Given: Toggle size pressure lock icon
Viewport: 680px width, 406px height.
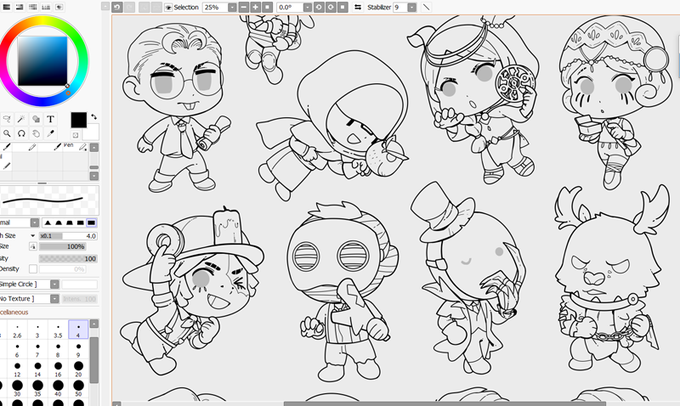Looking at the screenshot, I should [33, 247].
